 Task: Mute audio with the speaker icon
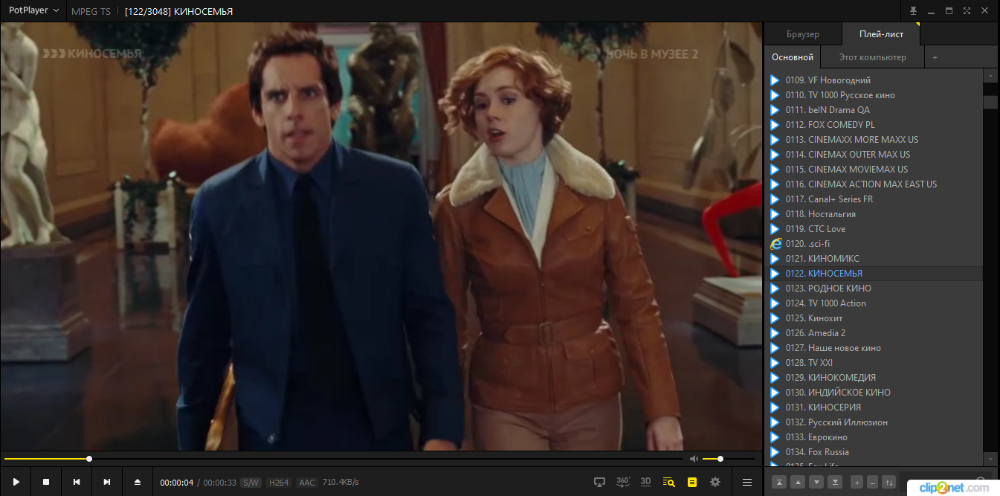click(694, 459)
